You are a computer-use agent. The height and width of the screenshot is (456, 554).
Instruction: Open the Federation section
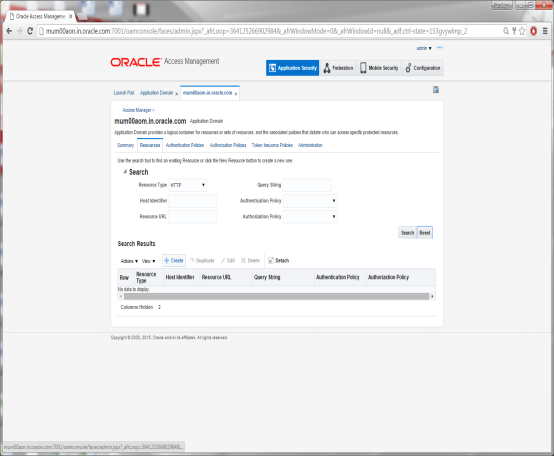point(338,68)
